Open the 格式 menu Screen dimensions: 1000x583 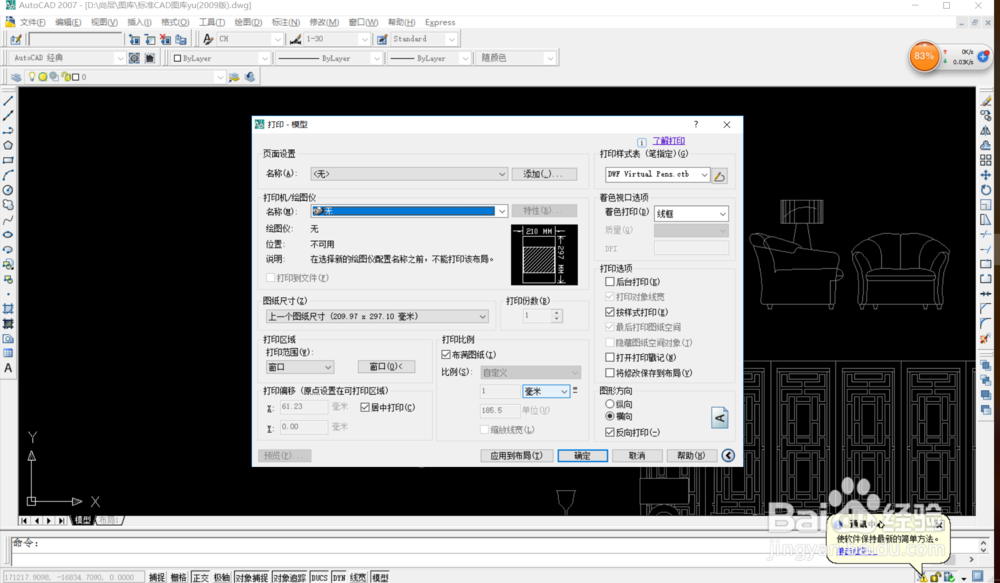175,22
